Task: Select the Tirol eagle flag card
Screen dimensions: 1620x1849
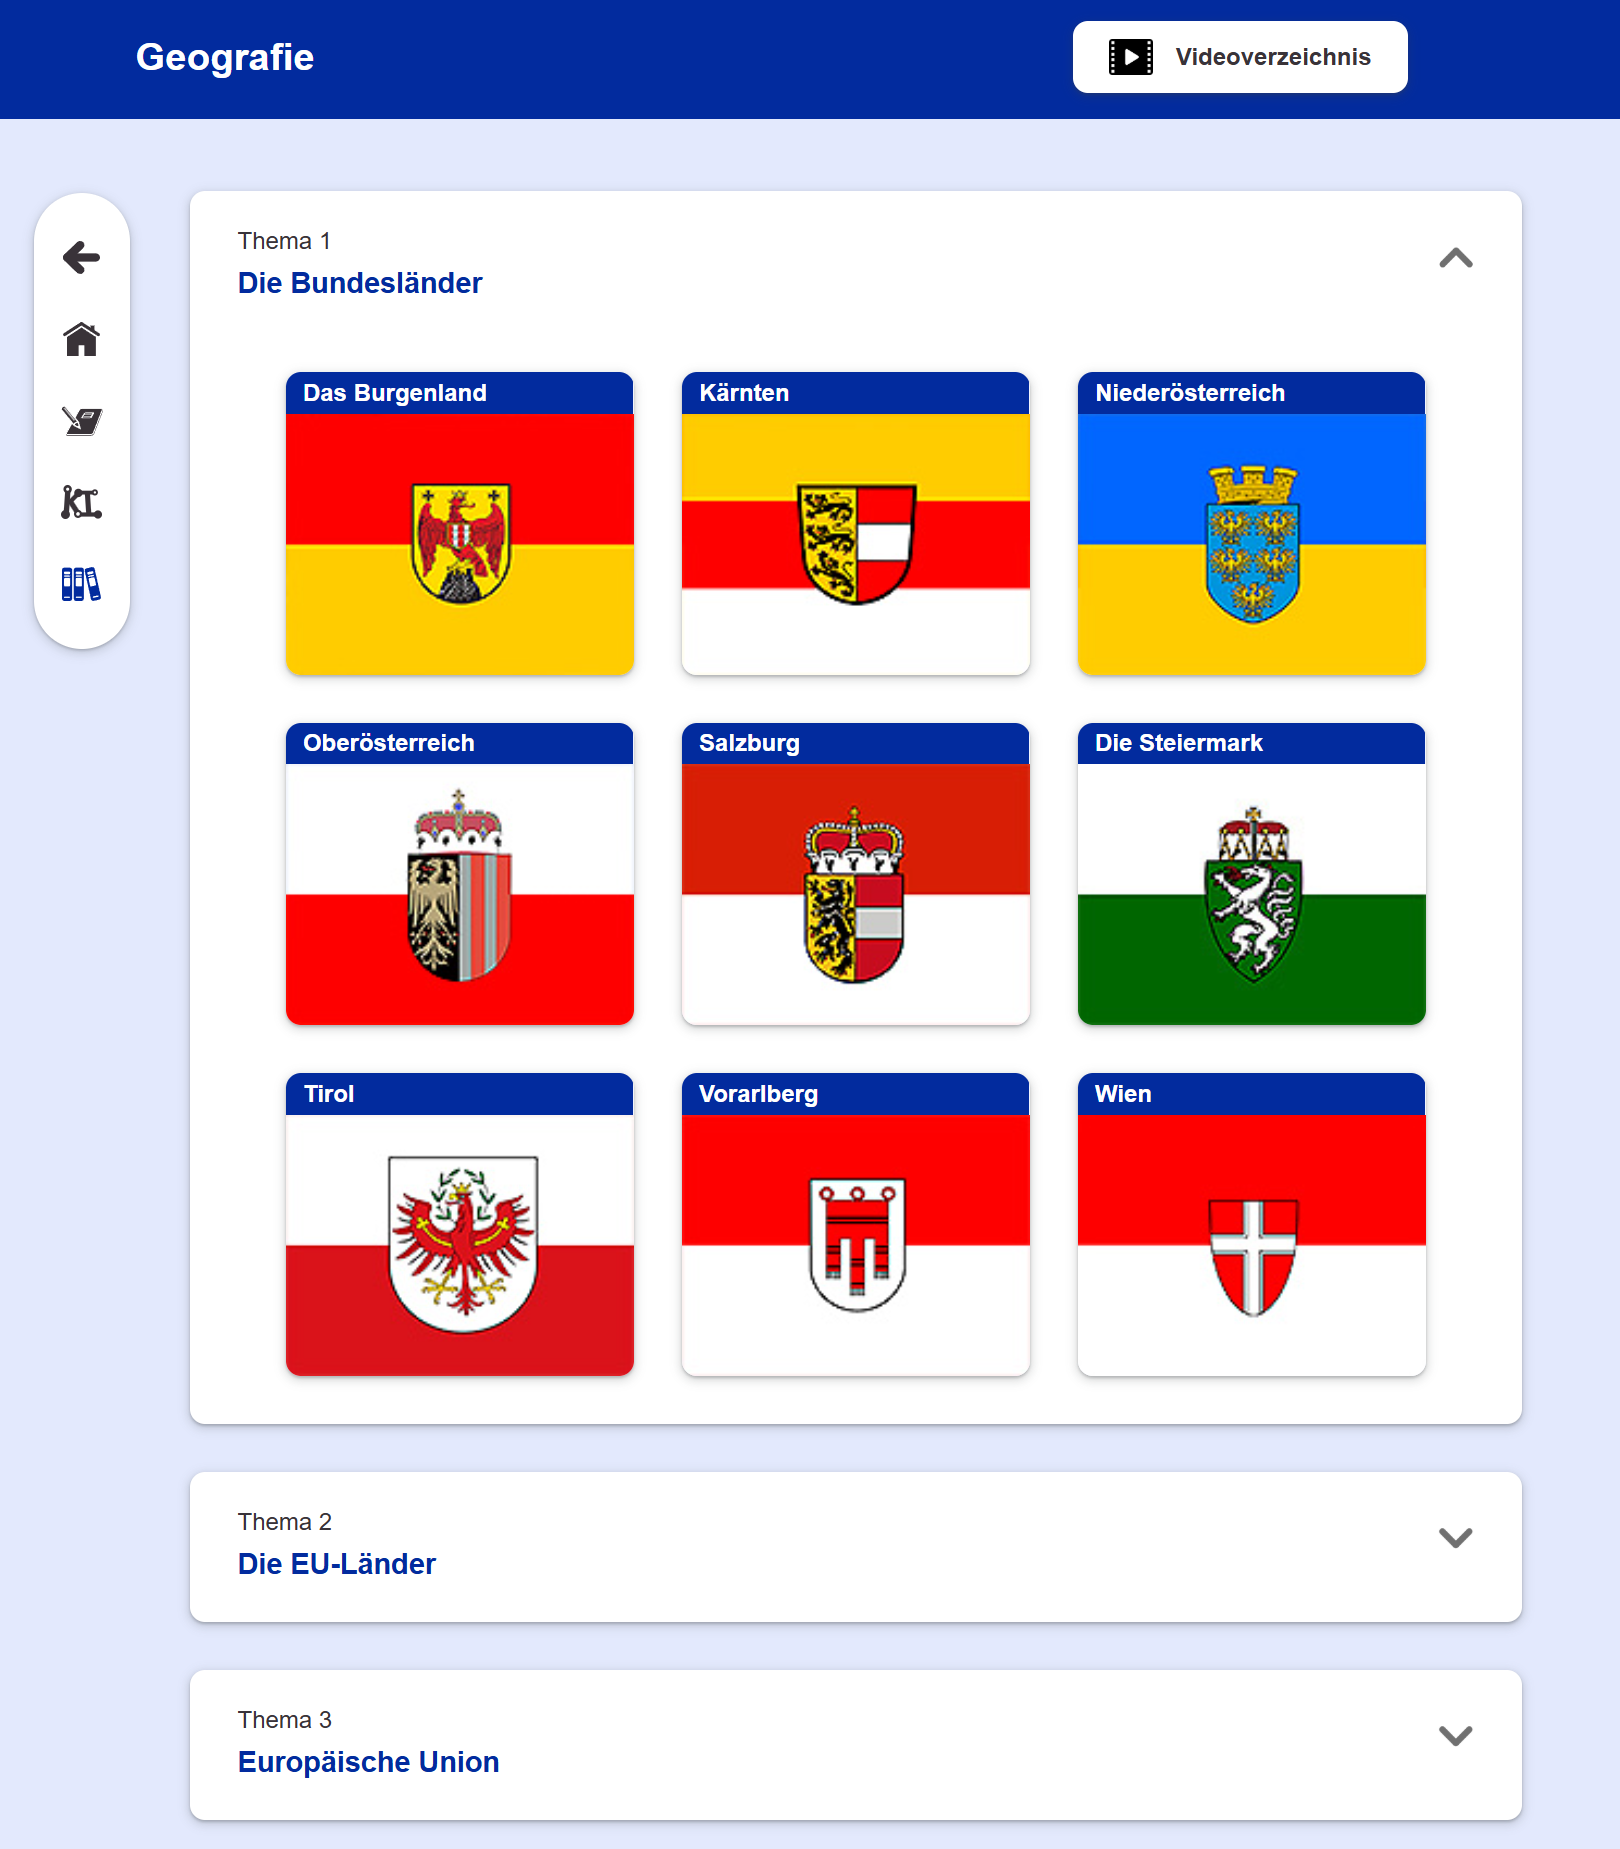Action: 460,1225
